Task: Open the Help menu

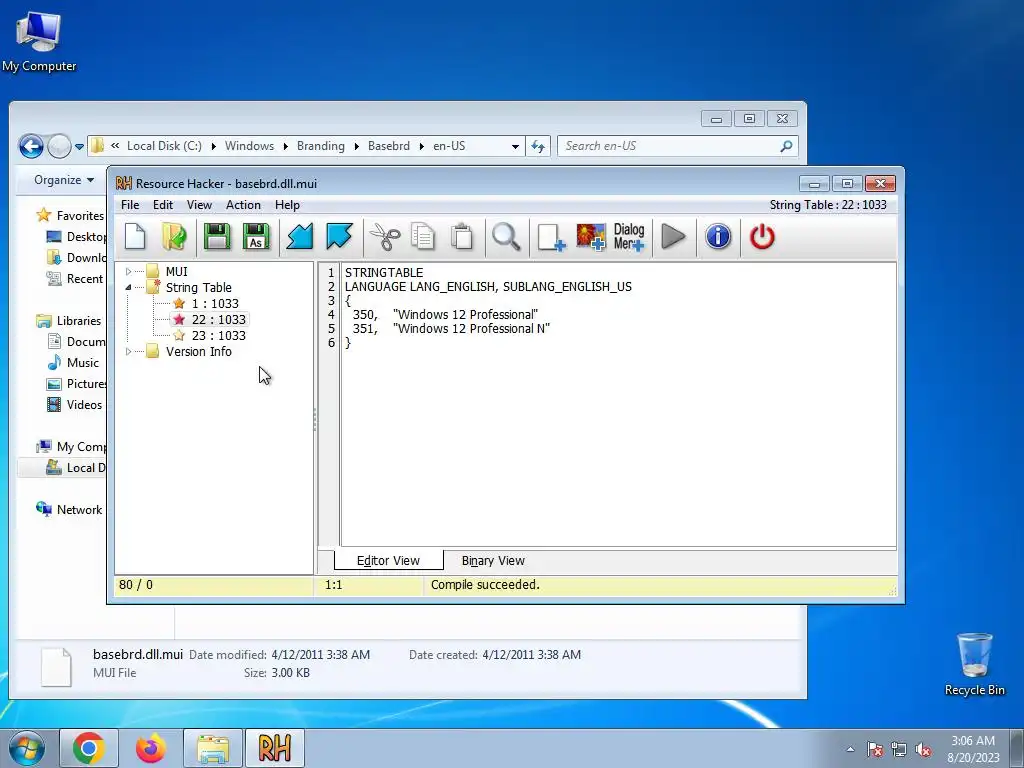Action: pos(287,205)
